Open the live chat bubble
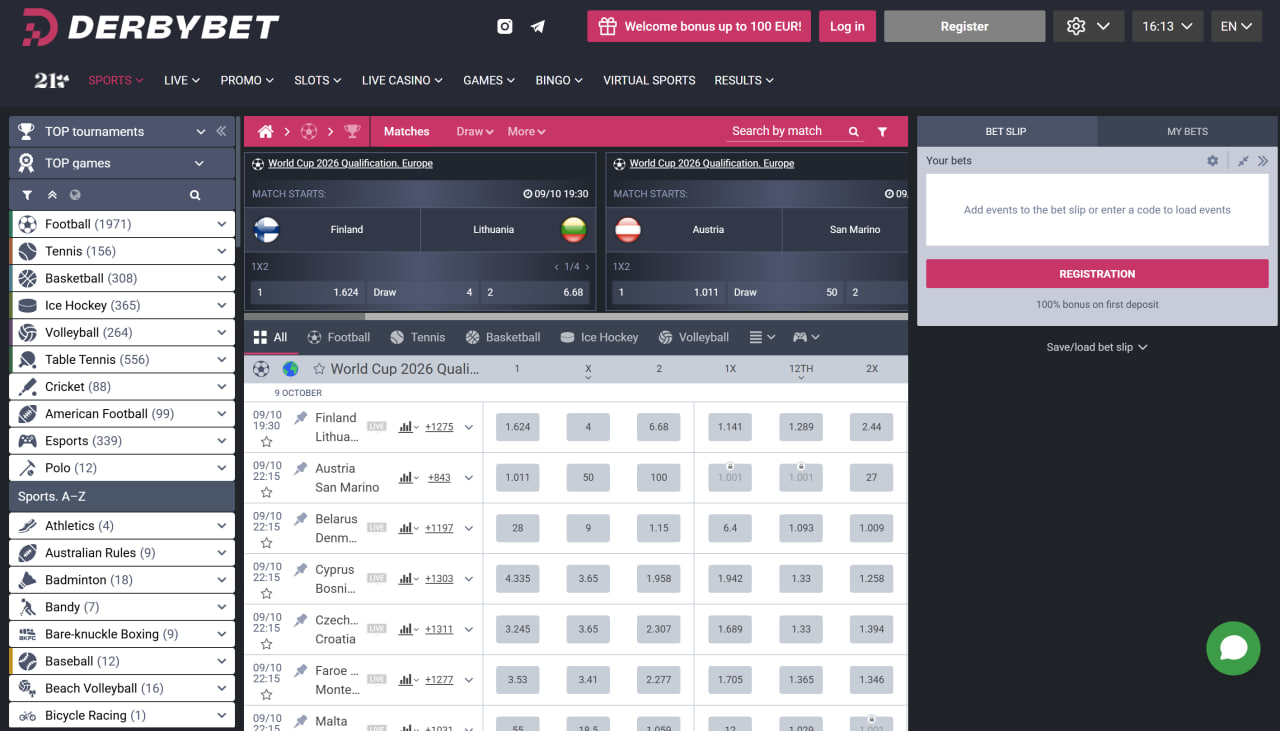The image size is (1280, 731). (1233, 648)
